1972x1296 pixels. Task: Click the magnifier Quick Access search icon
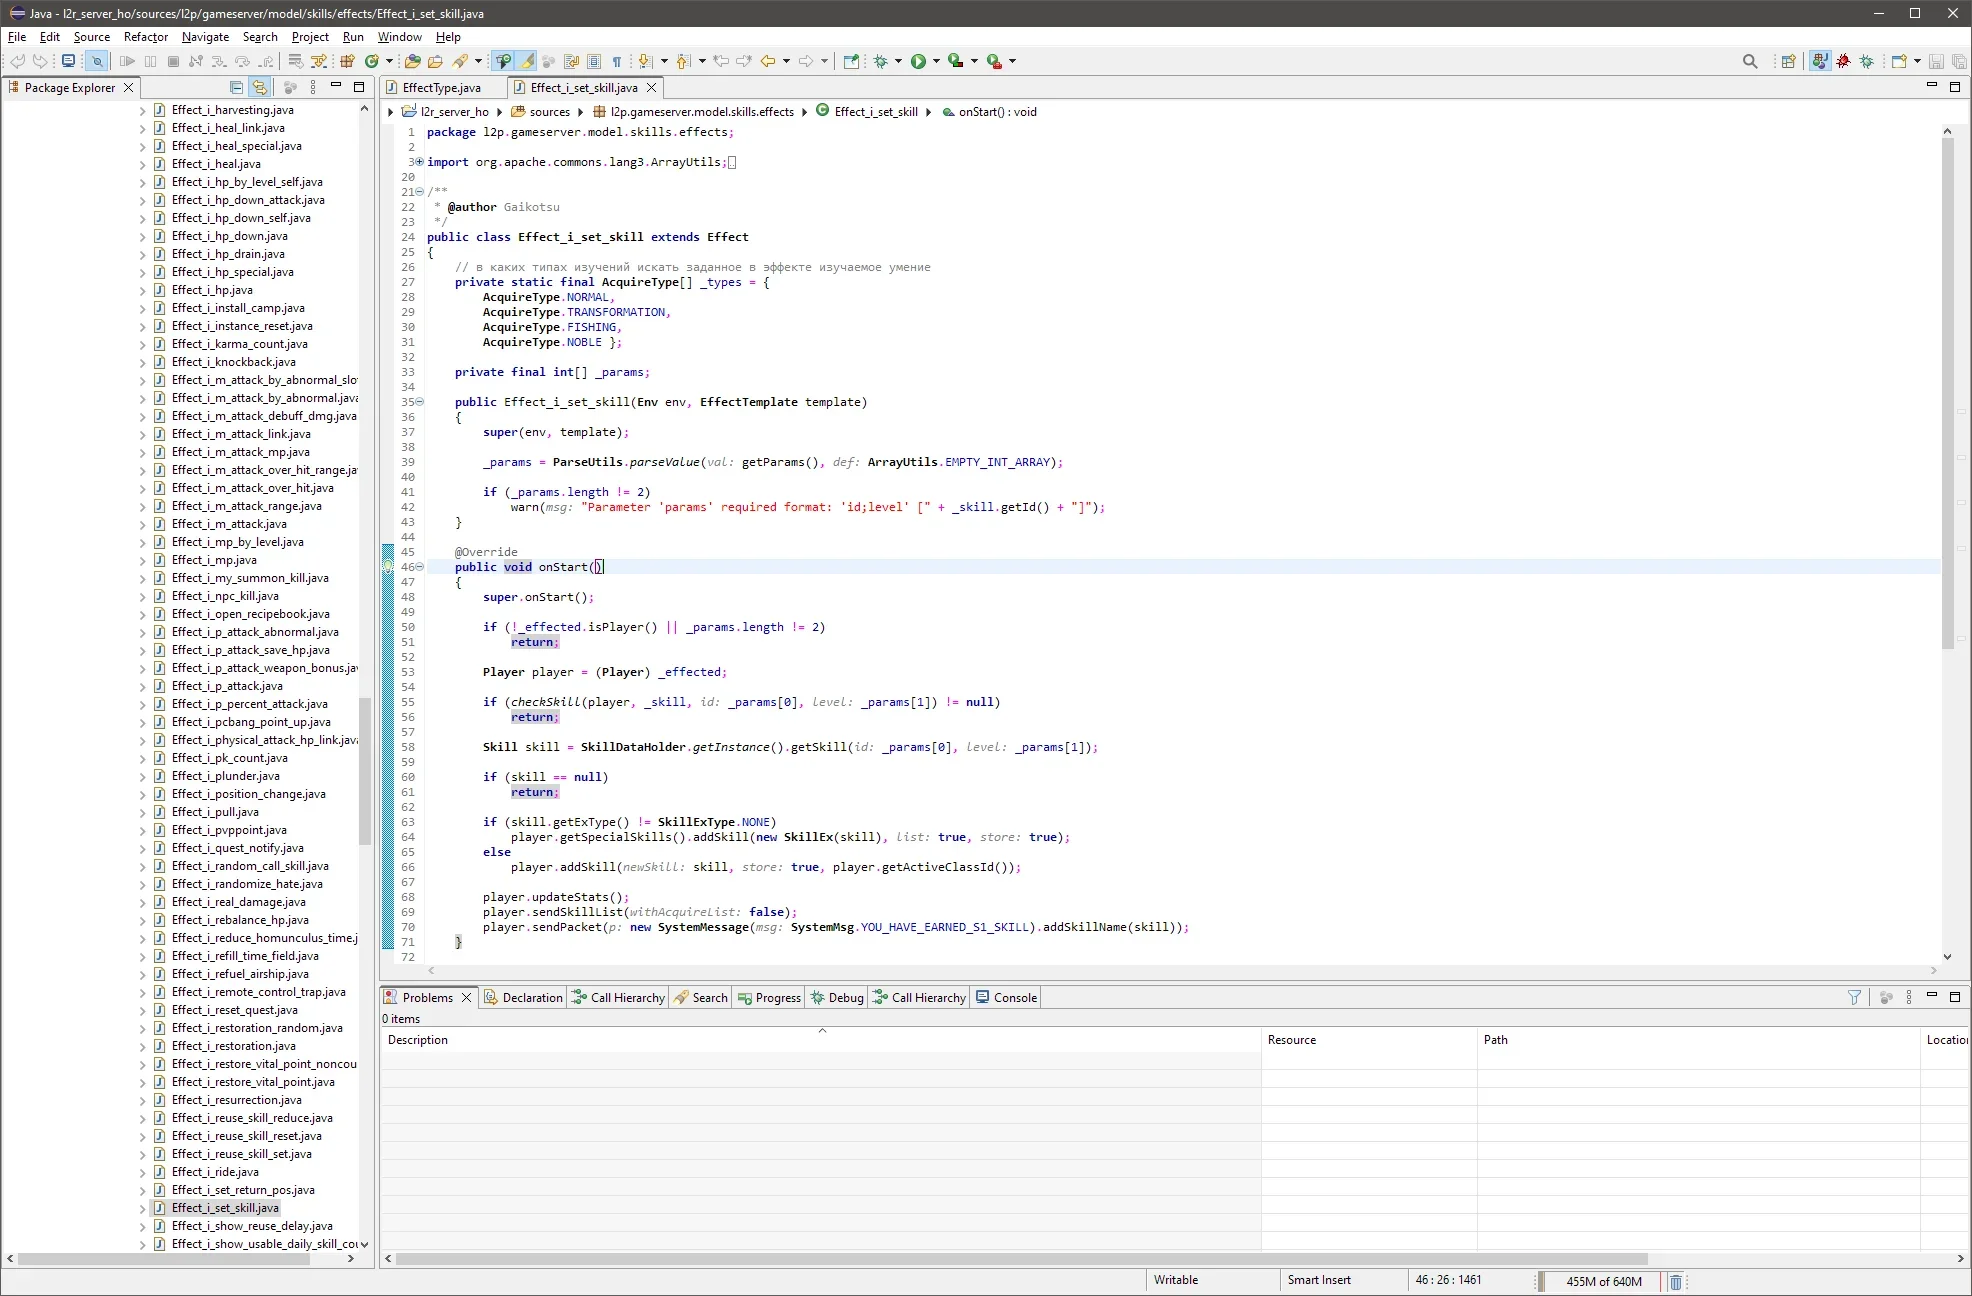tap(1750, 61)
